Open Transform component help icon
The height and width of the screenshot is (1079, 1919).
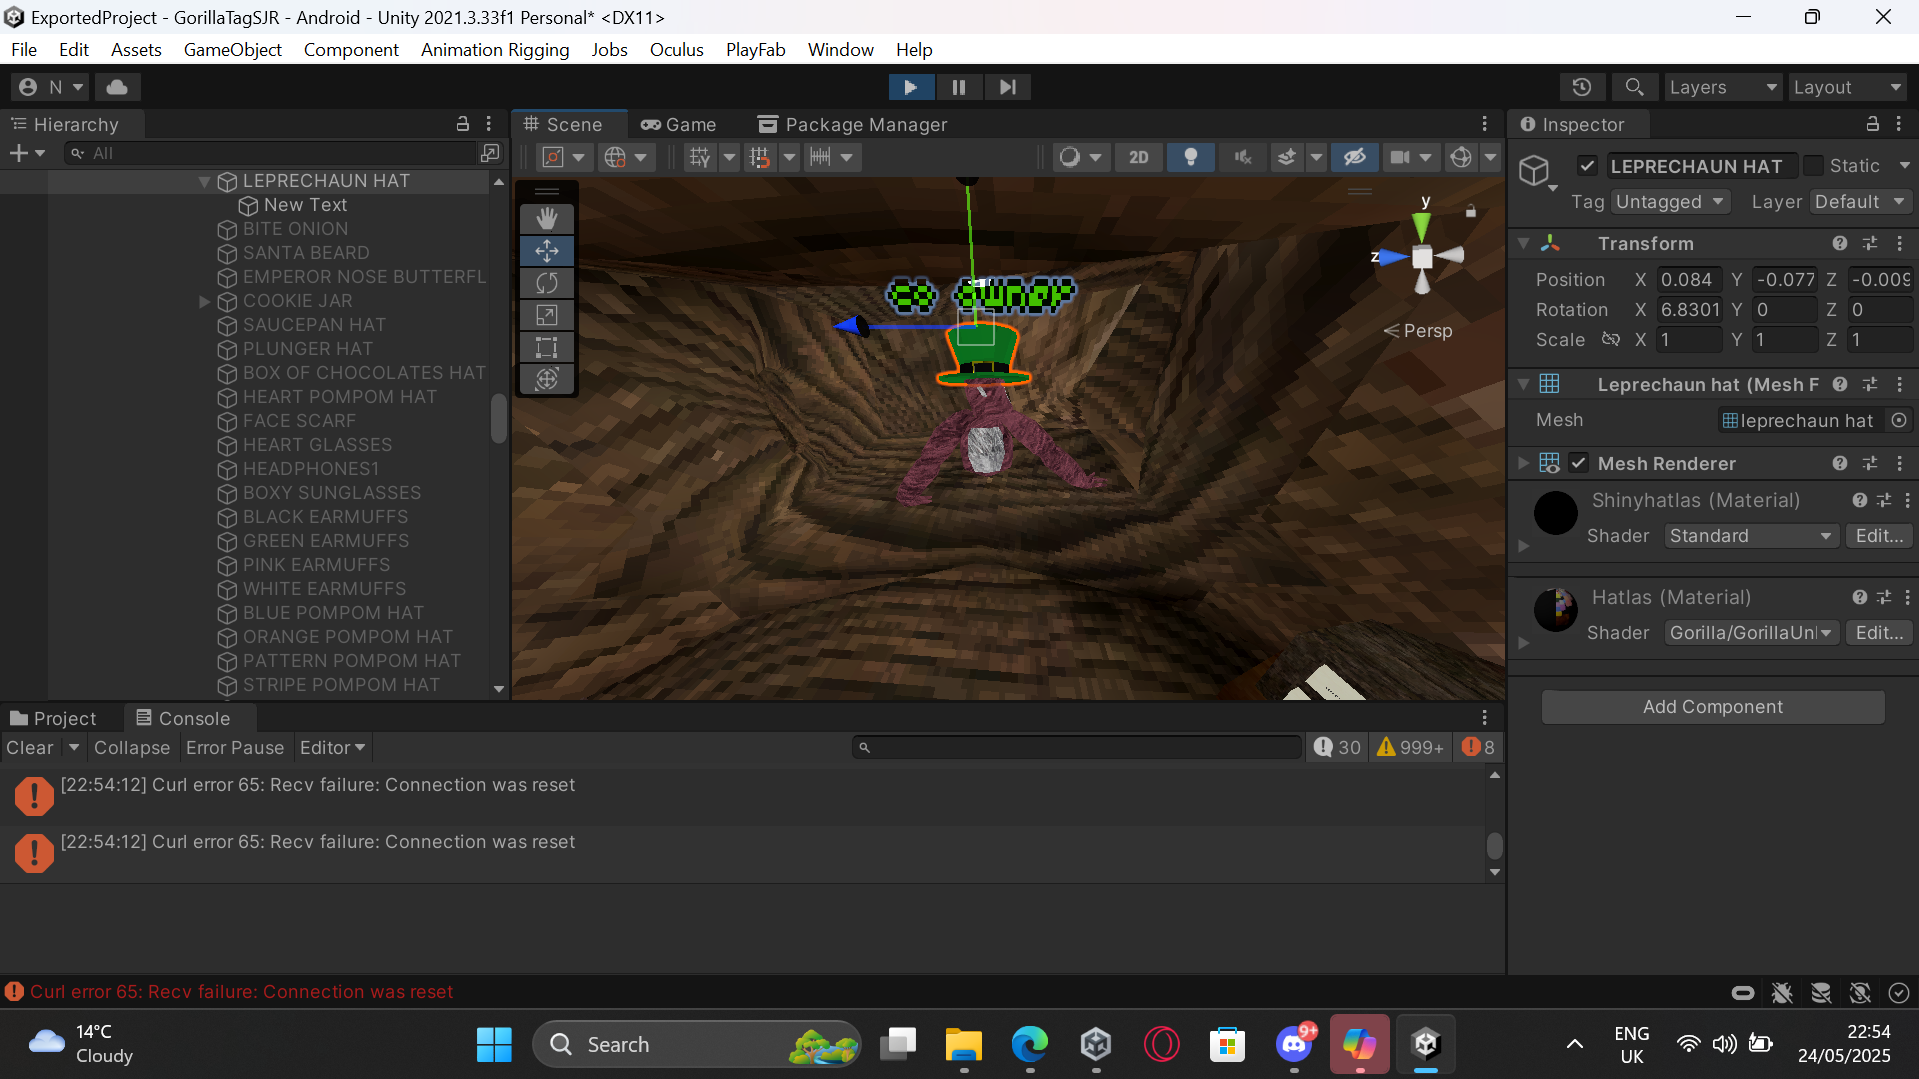[x=1839, y=243]
